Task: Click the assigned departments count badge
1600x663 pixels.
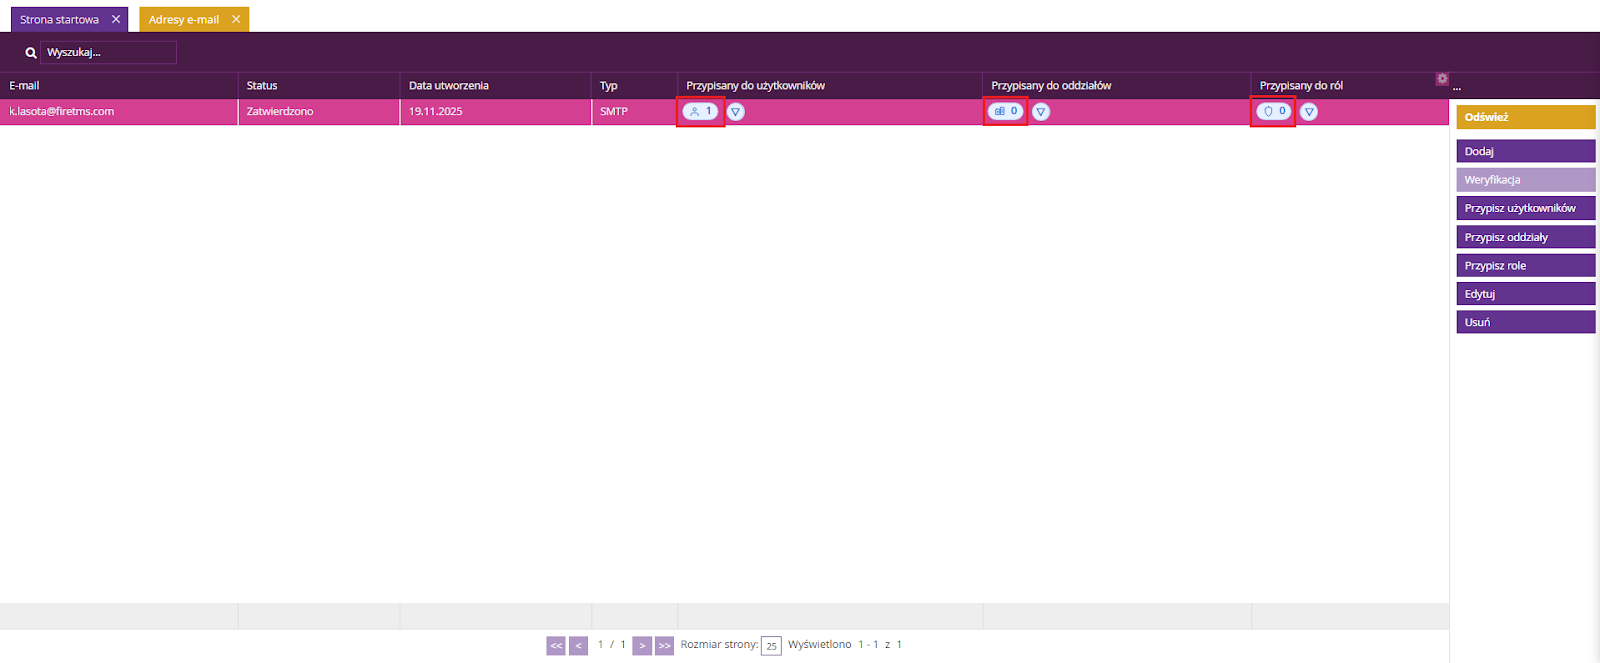Action: point(1006,111)
